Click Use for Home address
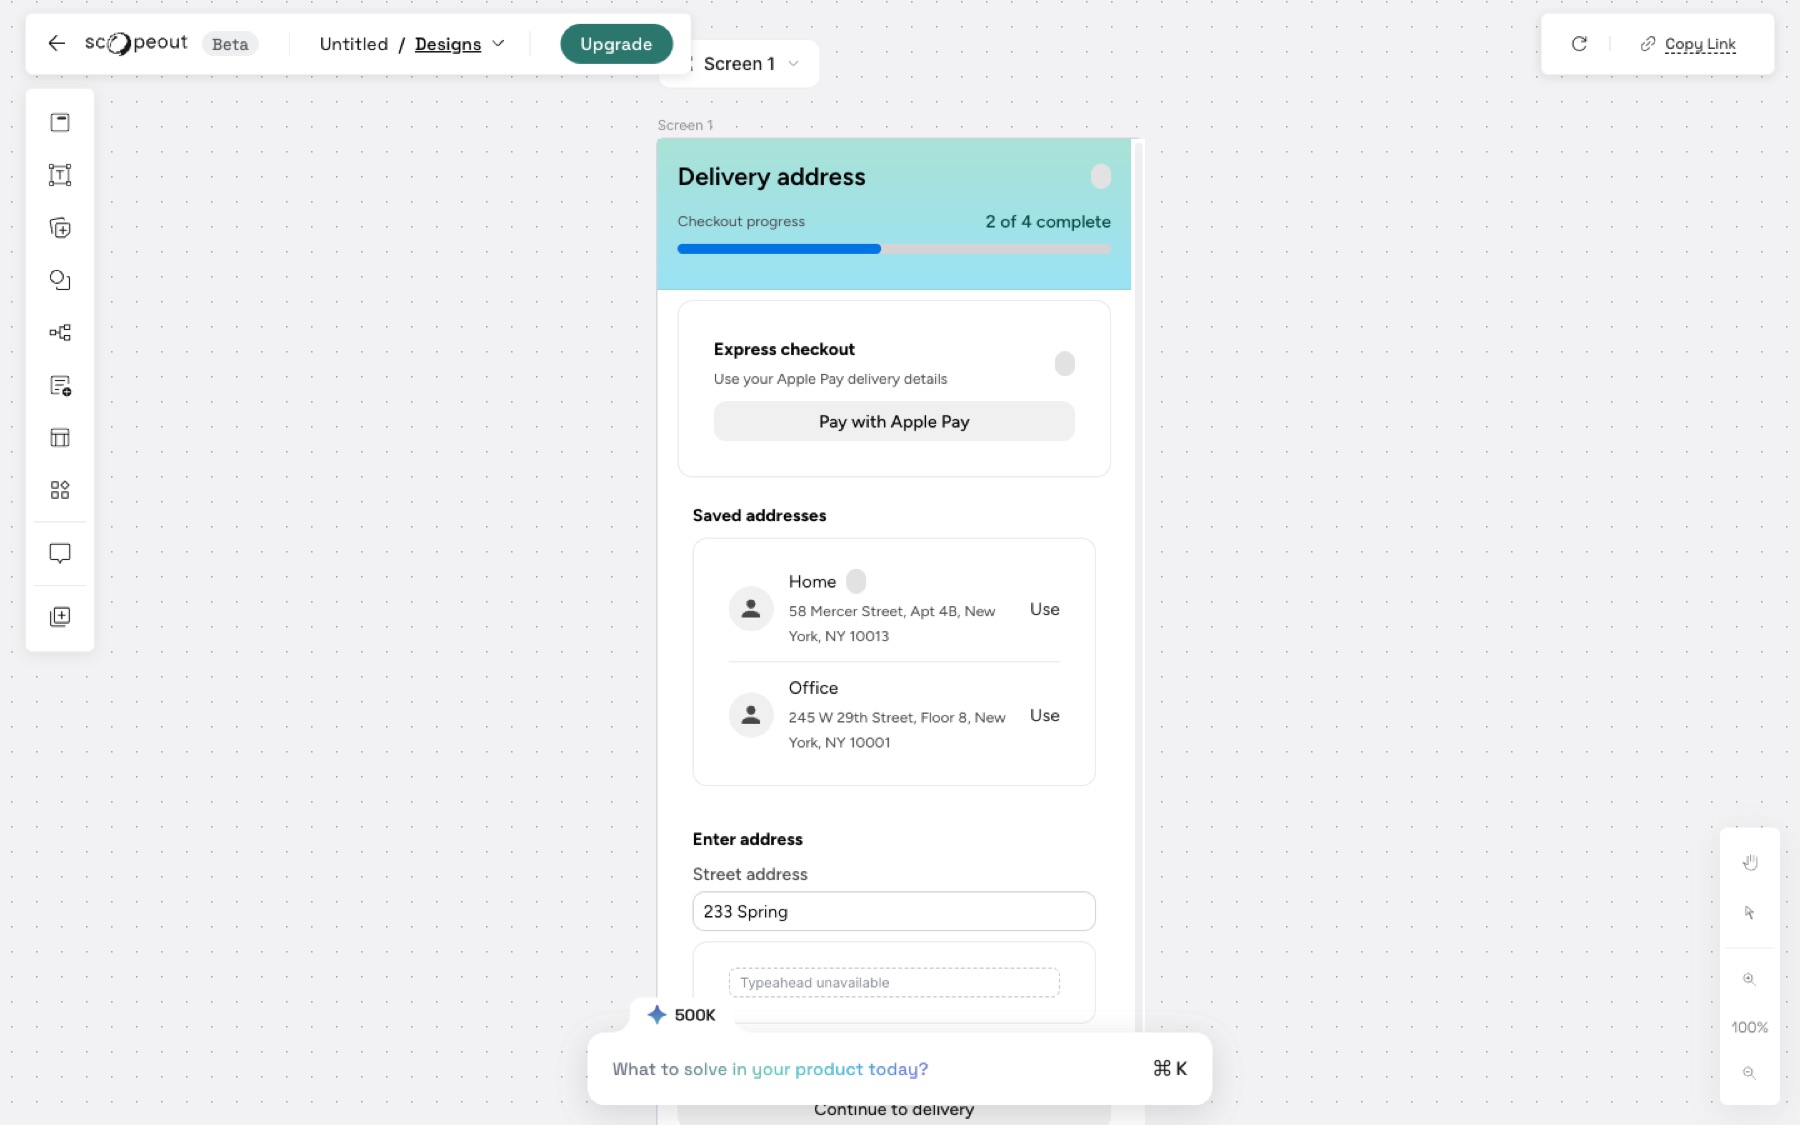This screenshot has height=1125, width=1800. (x=1045, y=609)
